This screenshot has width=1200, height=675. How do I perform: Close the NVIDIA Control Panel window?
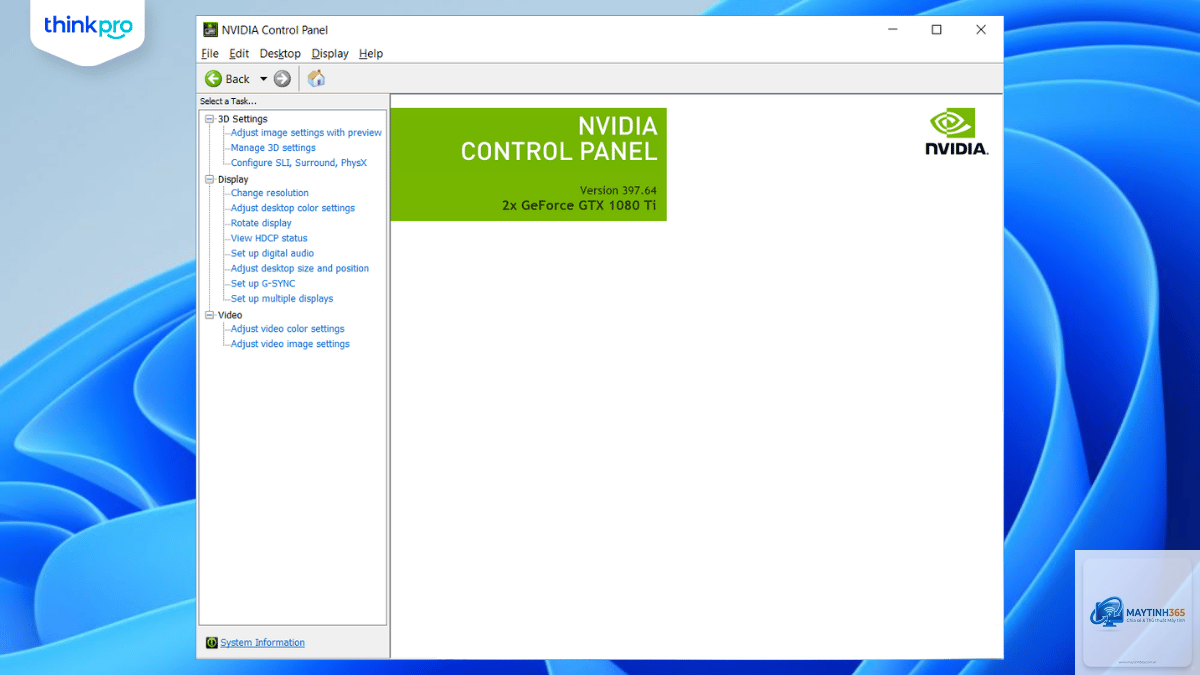click(x=981, y=30)
